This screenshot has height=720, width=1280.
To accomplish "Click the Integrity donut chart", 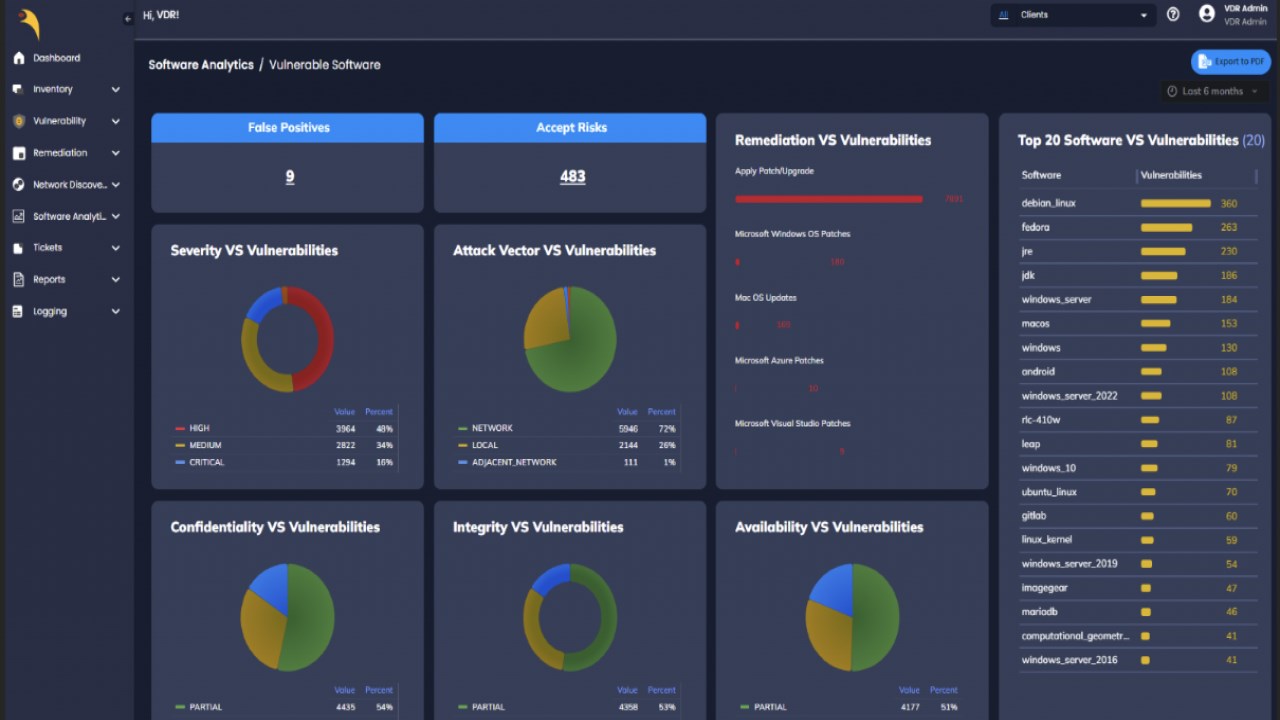I will pos(570,617).
